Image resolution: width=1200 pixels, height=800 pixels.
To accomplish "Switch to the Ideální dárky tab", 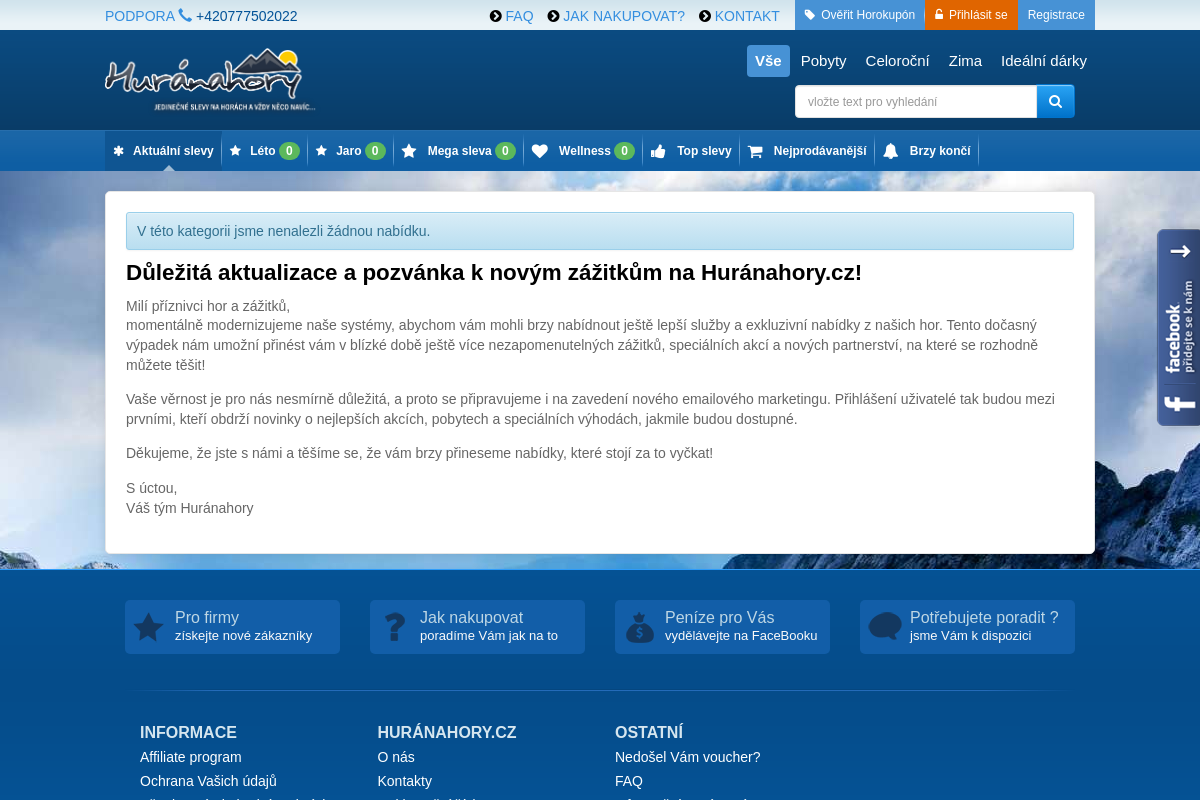I will click(x=1044, y=61).
